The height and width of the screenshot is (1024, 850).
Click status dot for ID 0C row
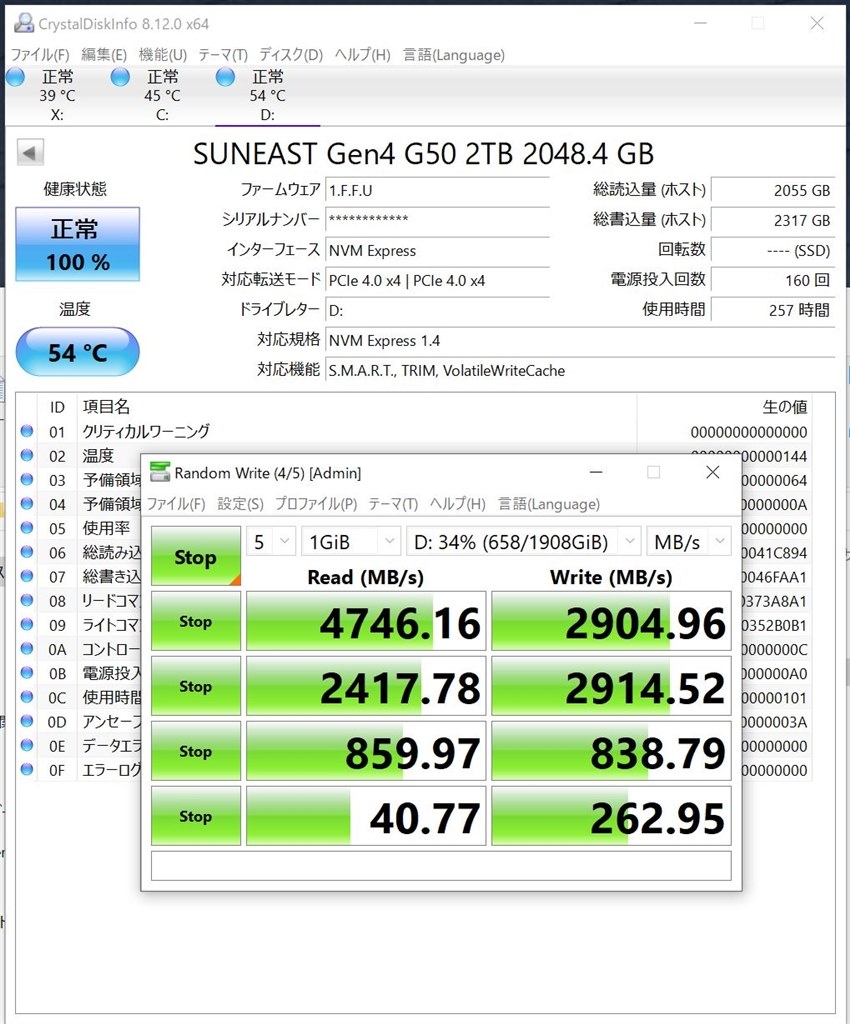pos(27,697)
